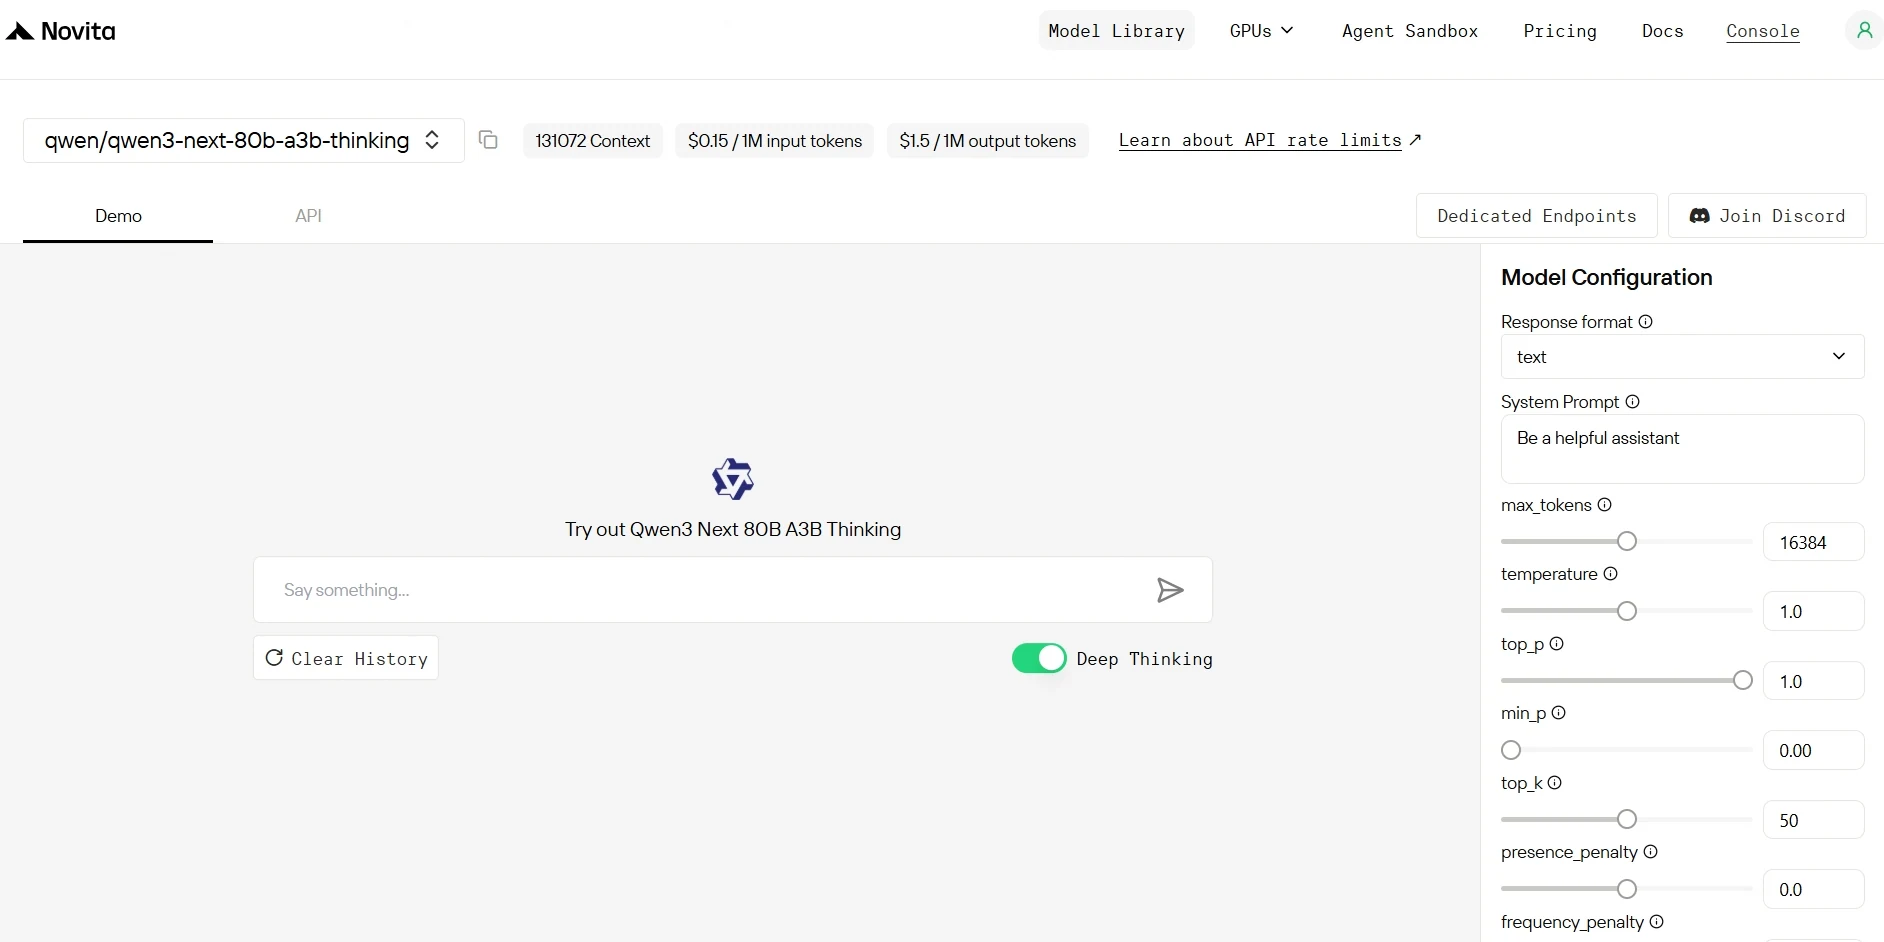
Task: Click the top_k value field
Action: pyautogui.click(x=1813, y=820)
